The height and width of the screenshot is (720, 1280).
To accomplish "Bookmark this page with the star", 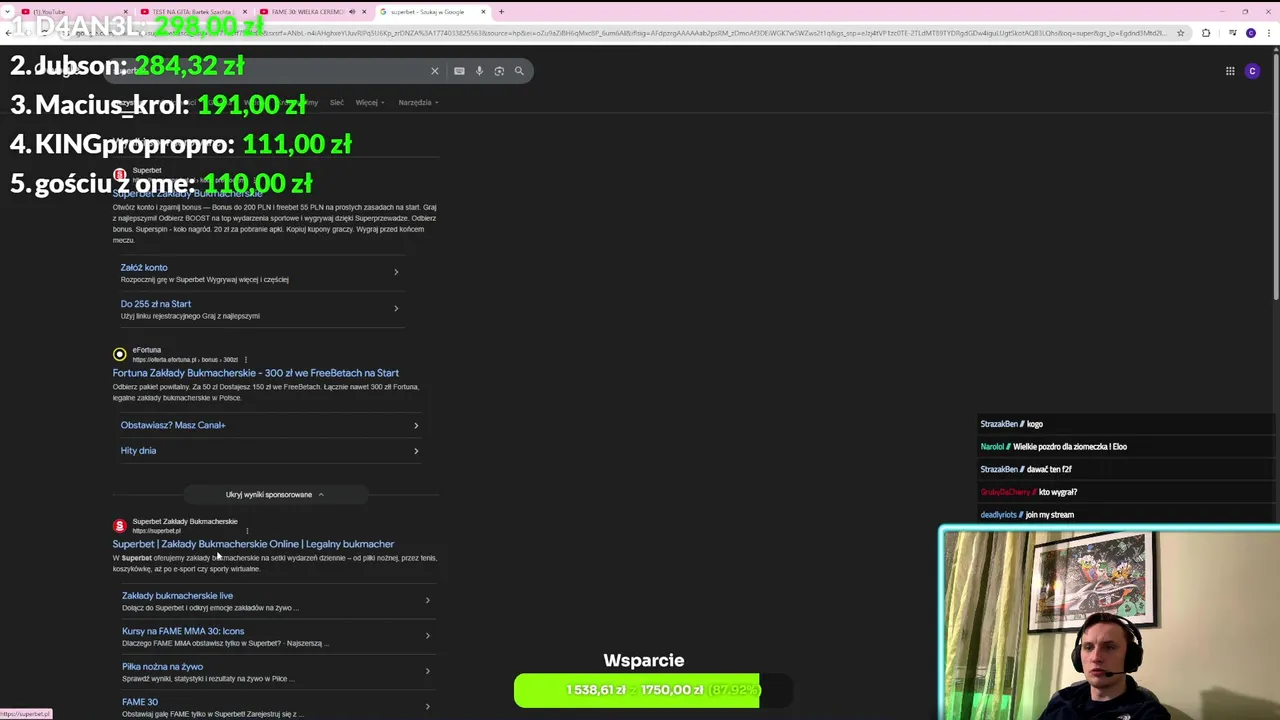I will click(1181, 33).
